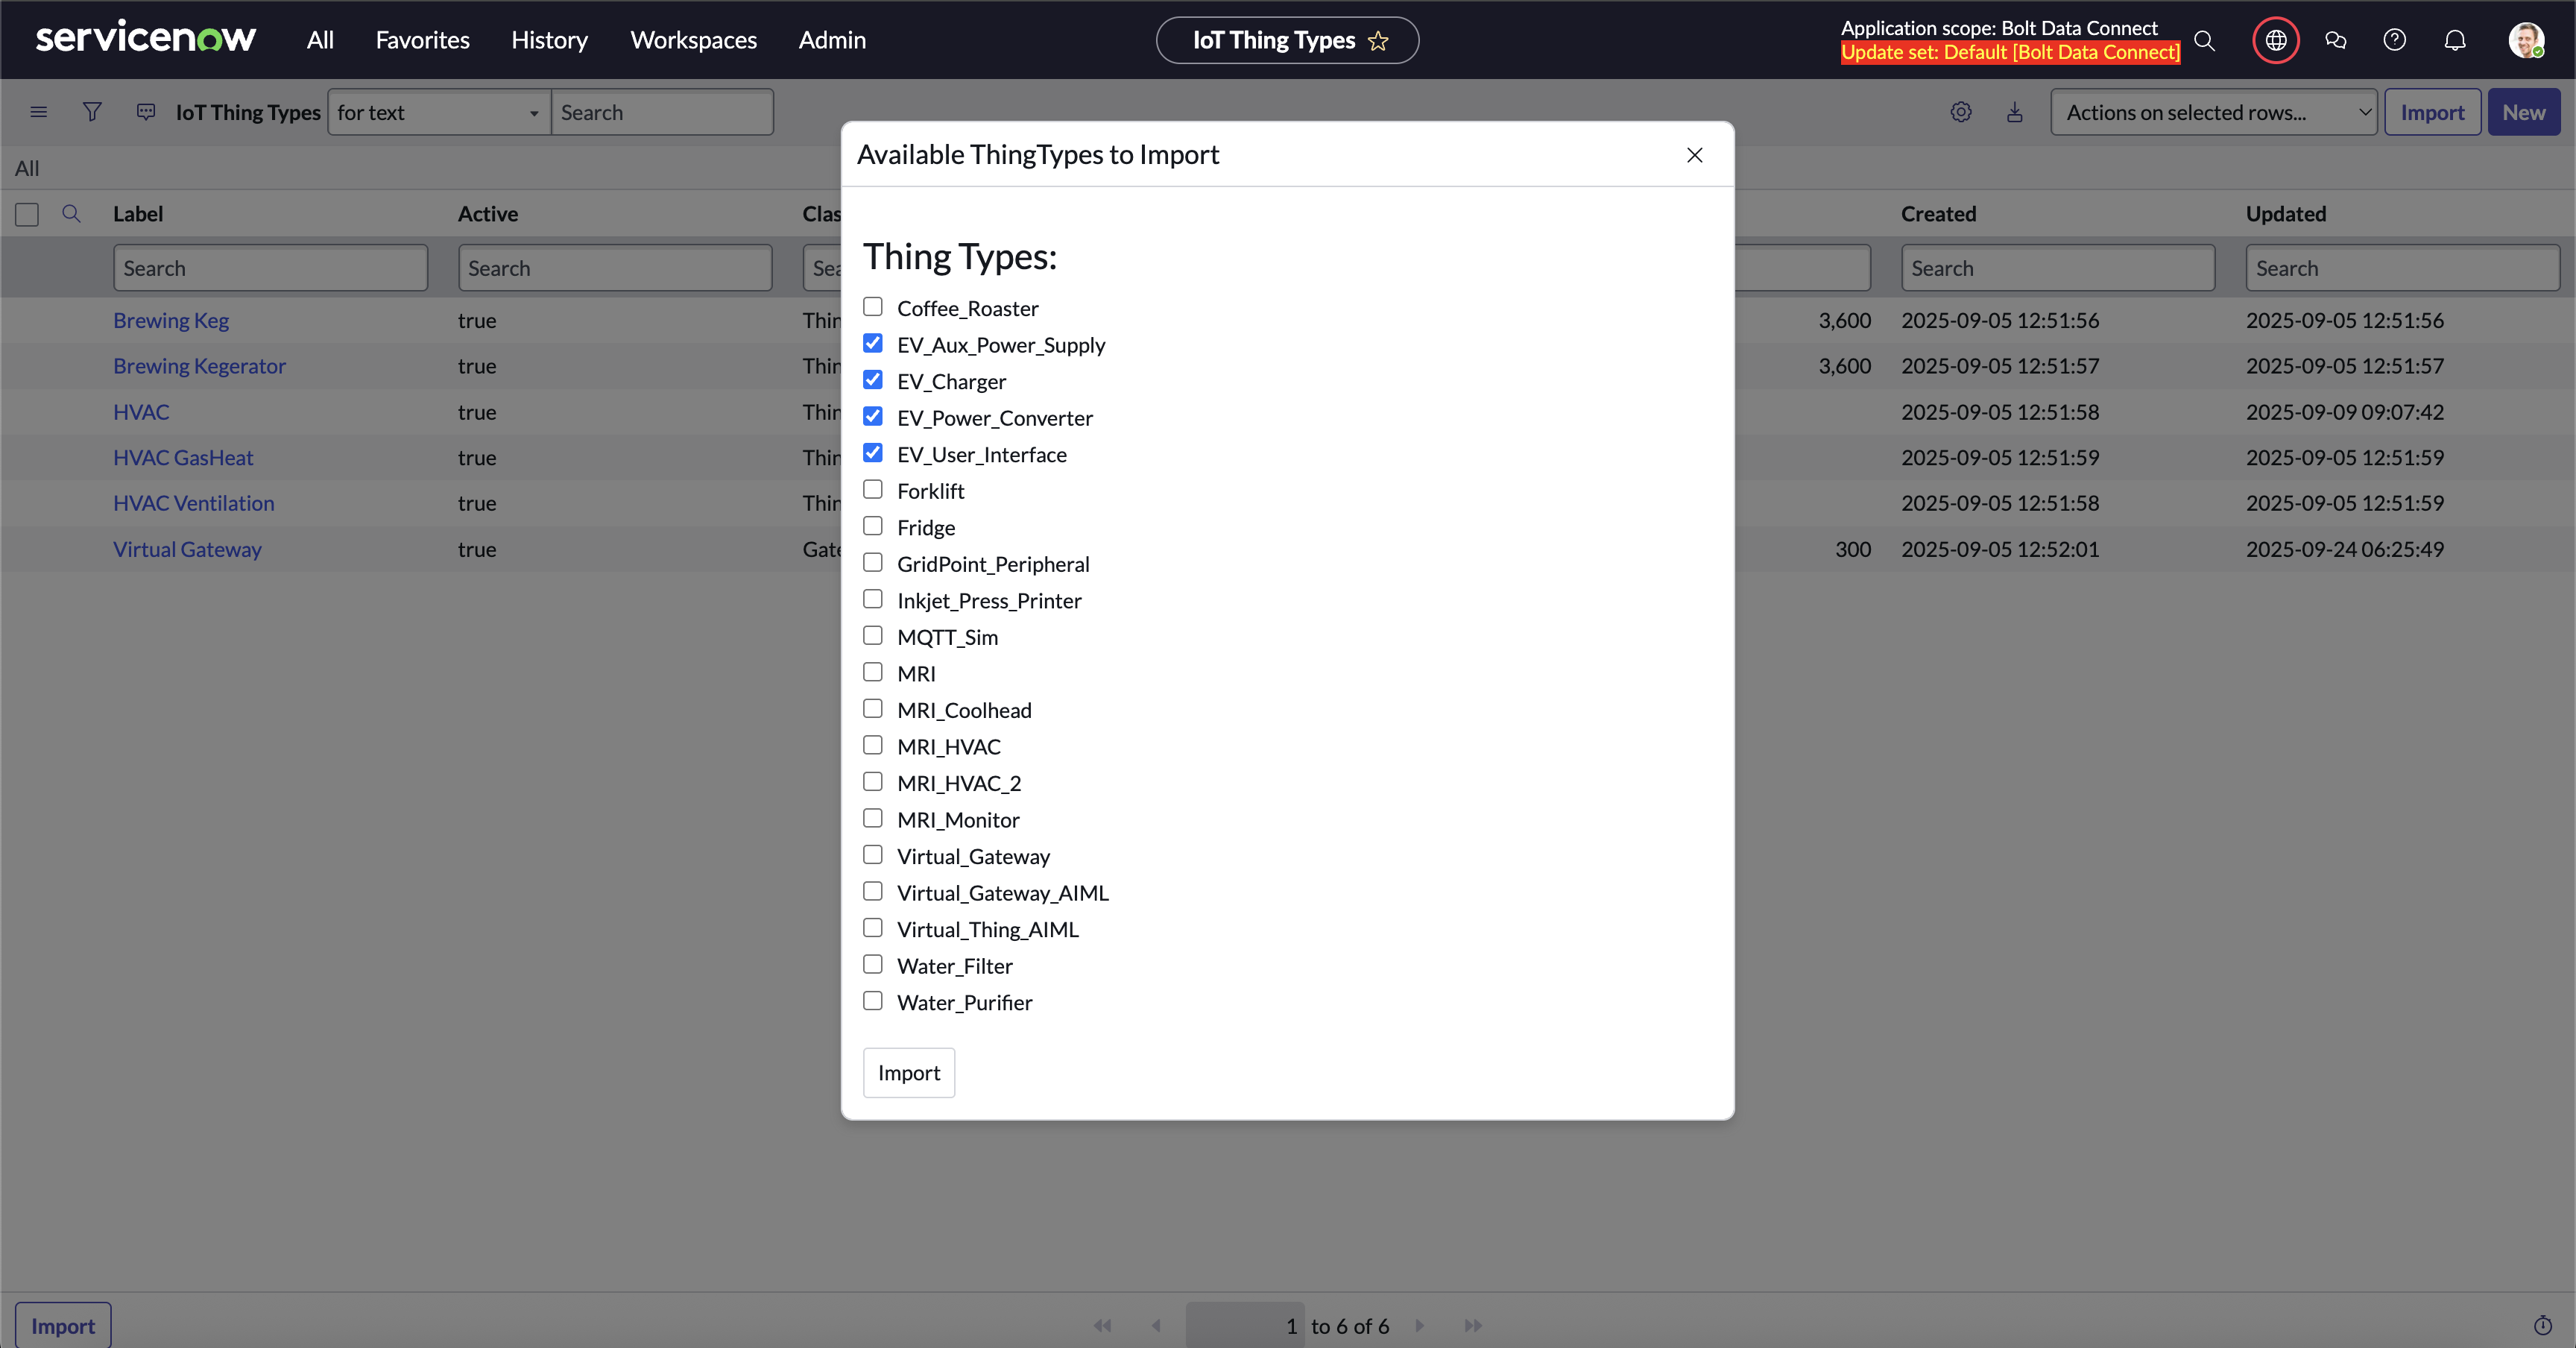Uncheck the EV_Charger checkbox

click(873, 379)
